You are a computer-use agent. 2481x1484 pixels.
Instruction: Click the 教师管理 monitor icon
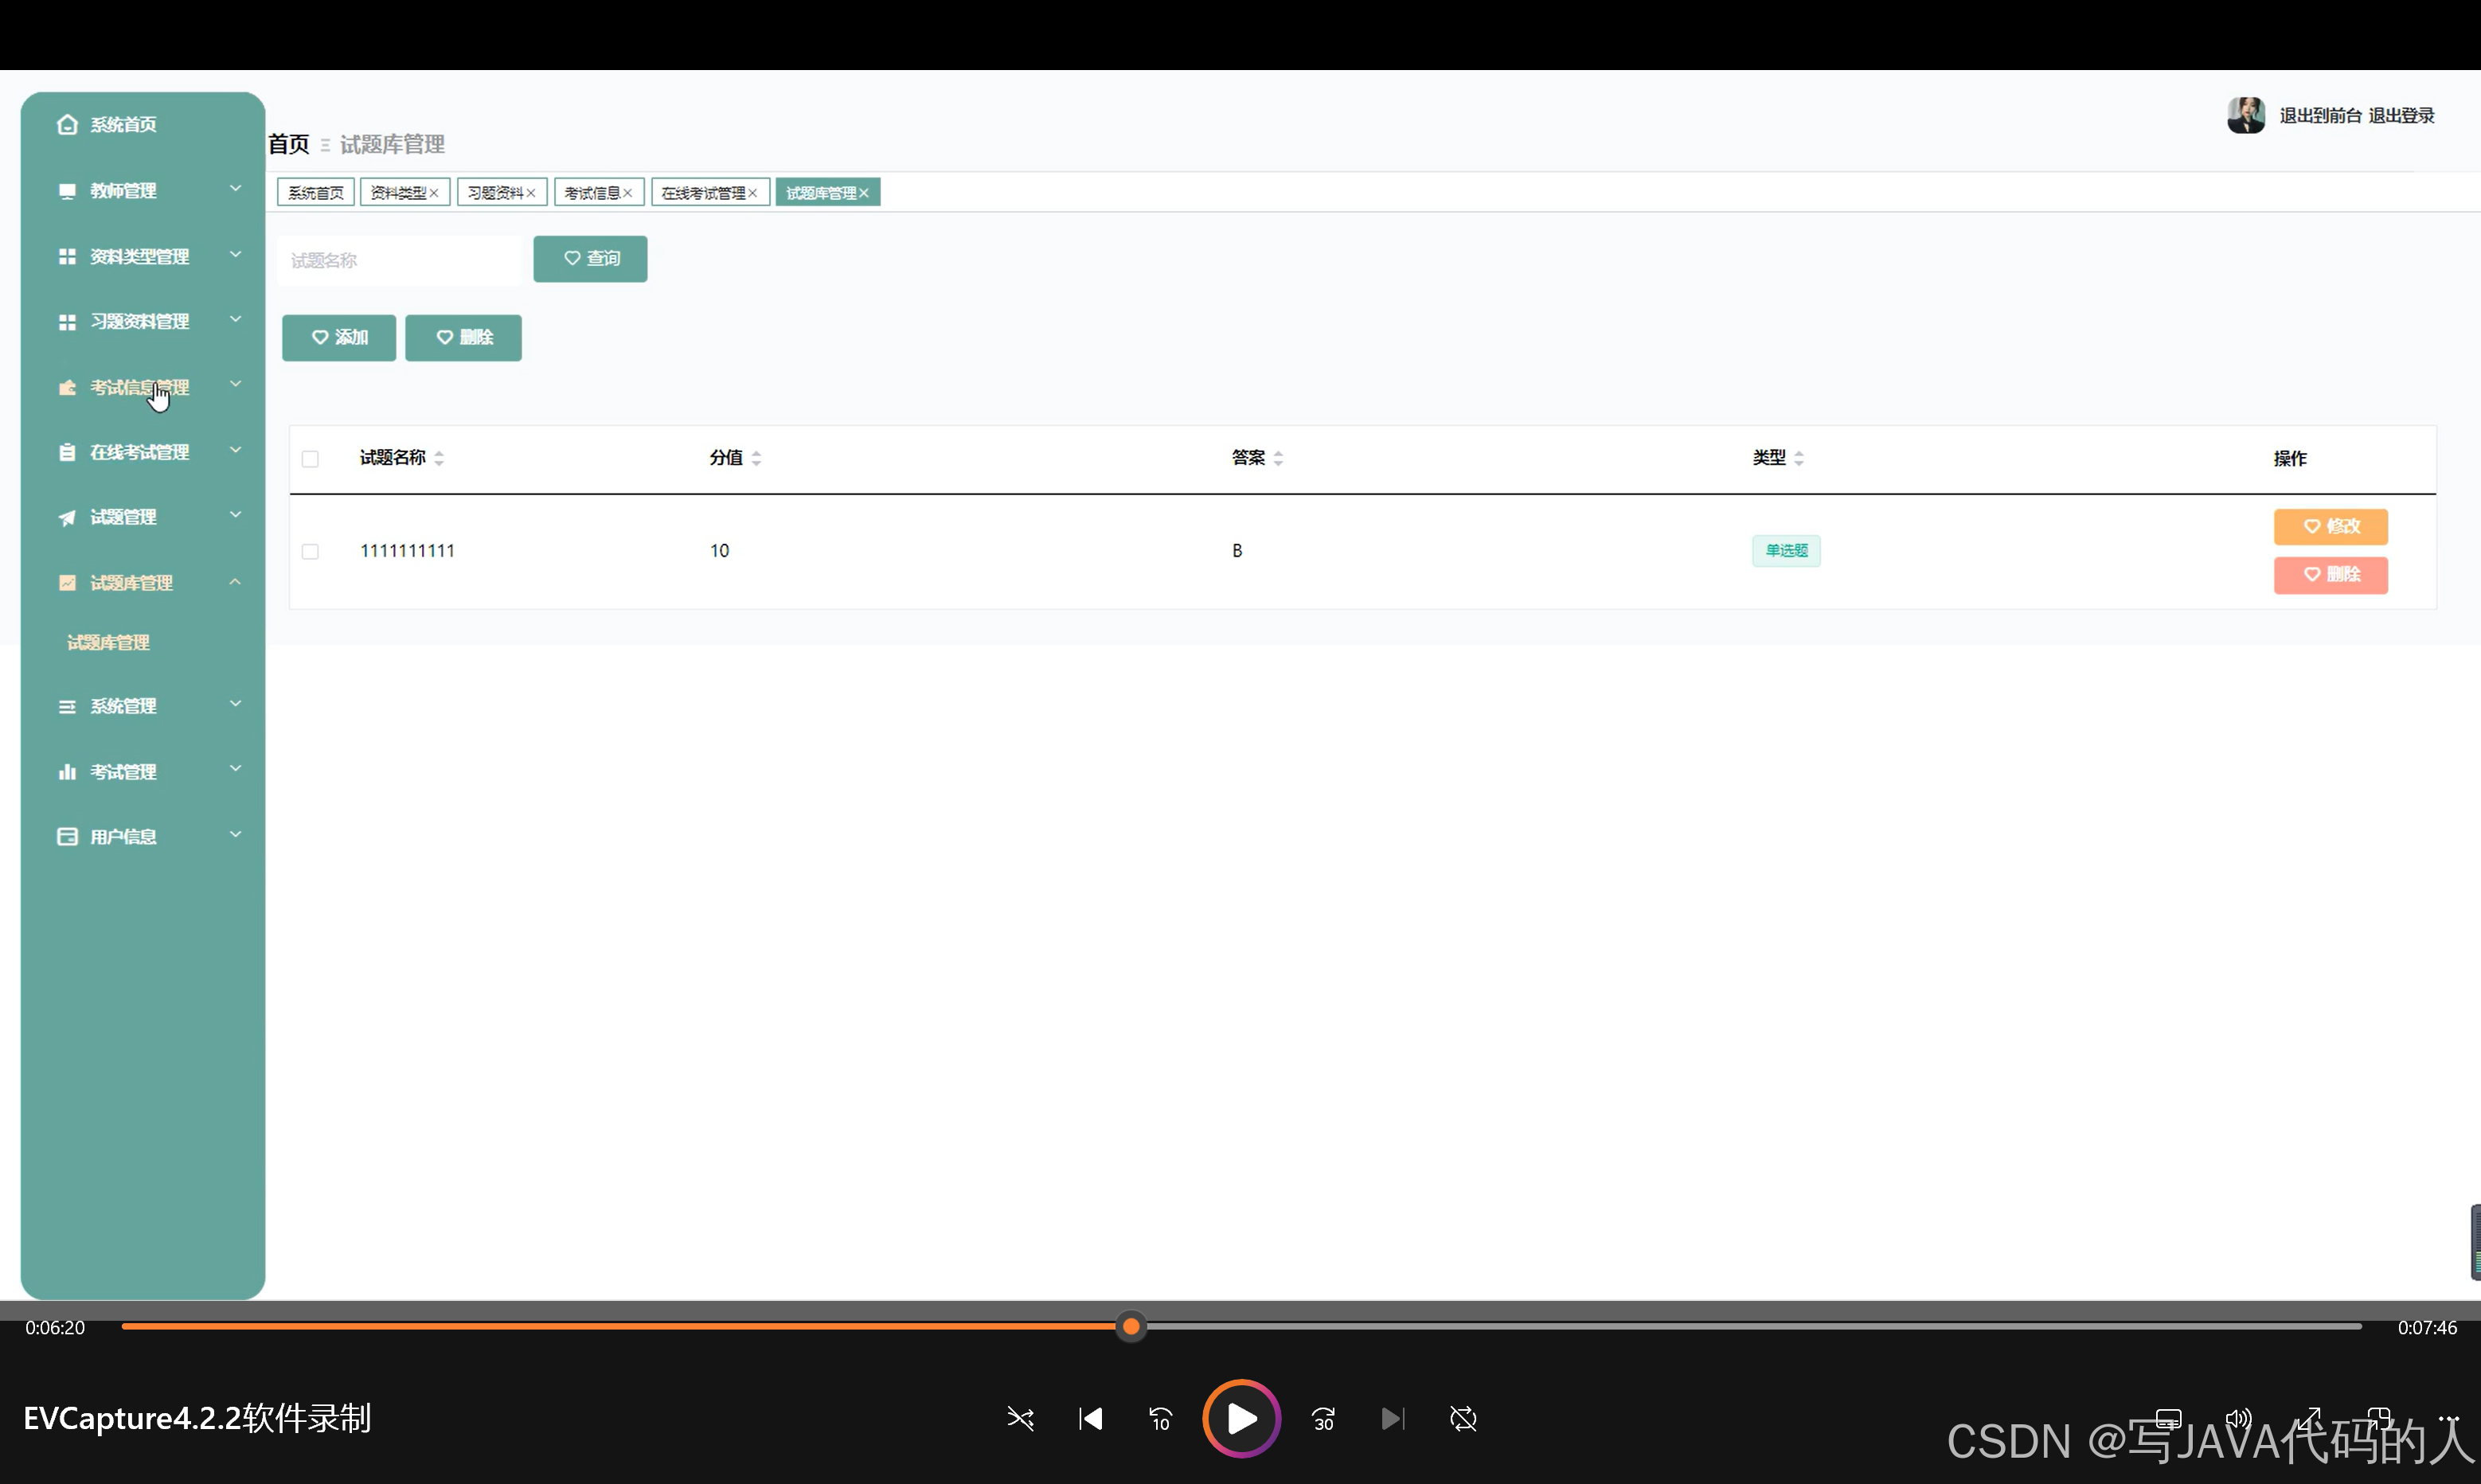point(67,190)
